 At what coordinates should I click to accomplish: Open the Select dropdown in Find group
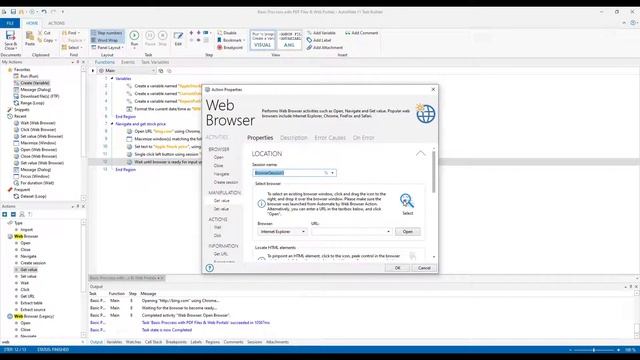click(72, 48)
